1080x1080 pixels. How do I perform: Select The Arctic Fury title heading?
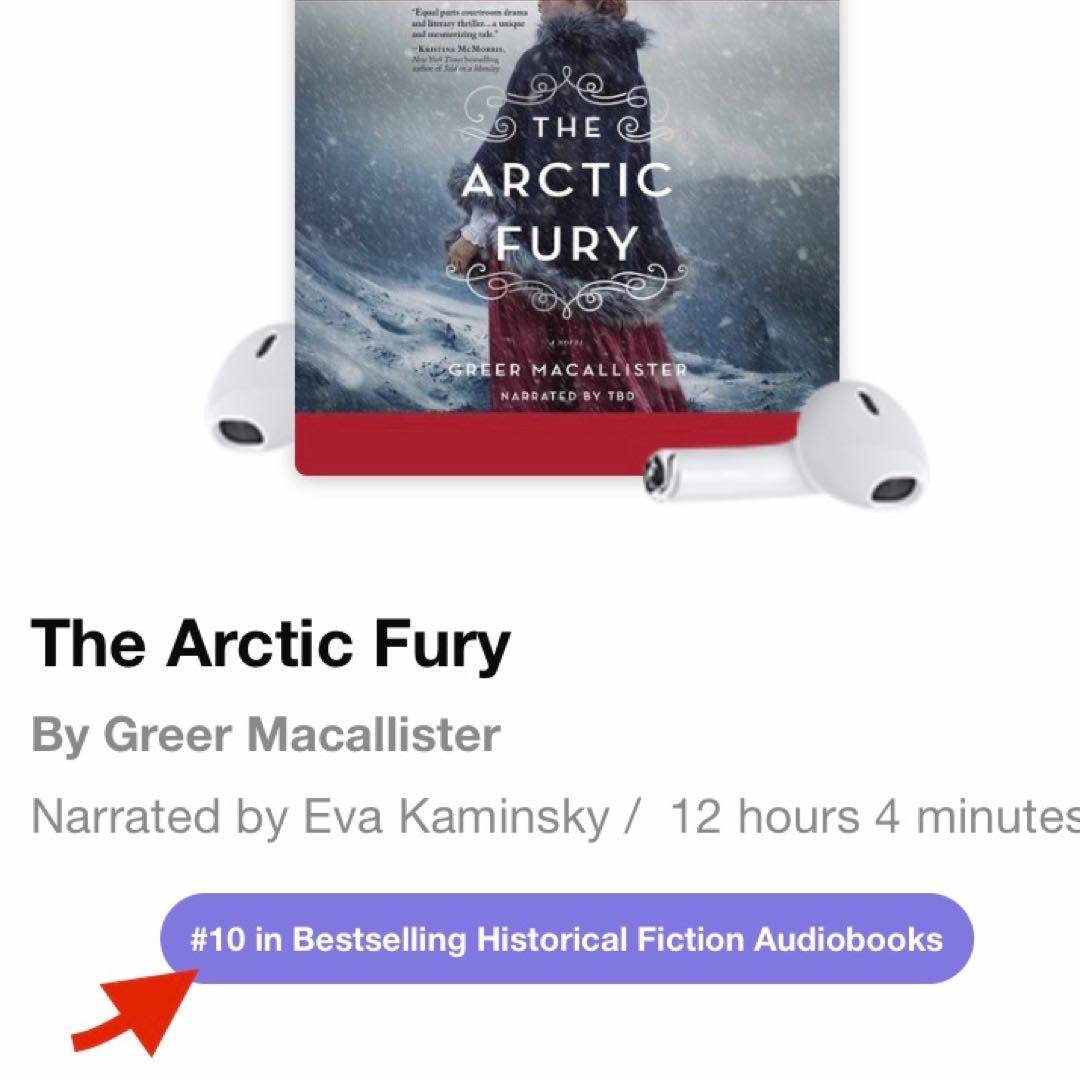tap(271, 644)
